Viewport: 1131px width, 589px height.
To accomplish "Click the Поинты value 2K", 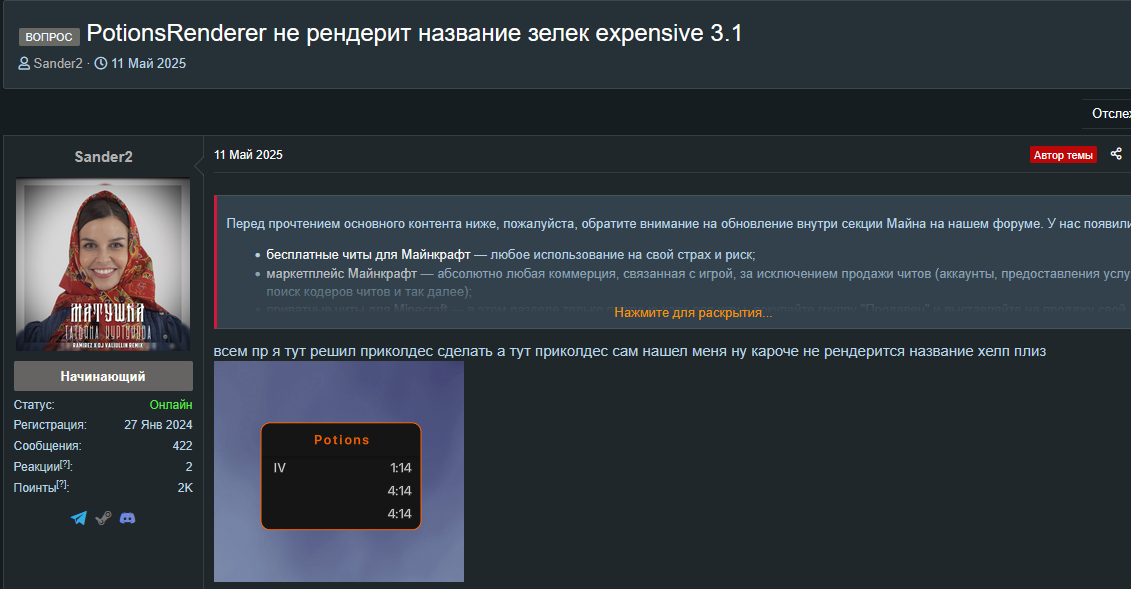I will [185, 487].
